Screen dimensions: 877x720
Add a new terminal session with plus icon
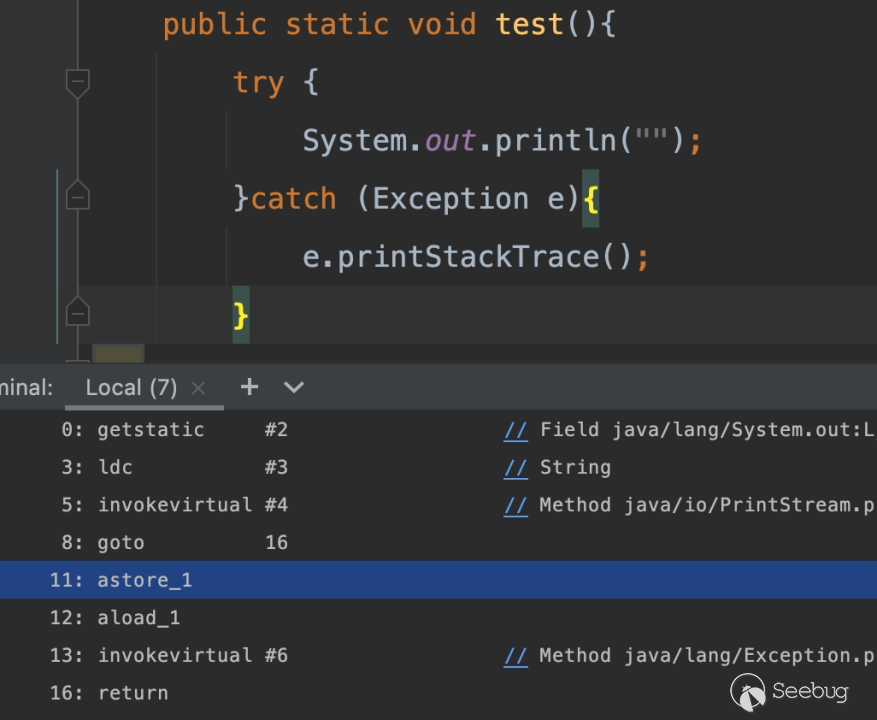pyautogui.click(x=249, y=387)
